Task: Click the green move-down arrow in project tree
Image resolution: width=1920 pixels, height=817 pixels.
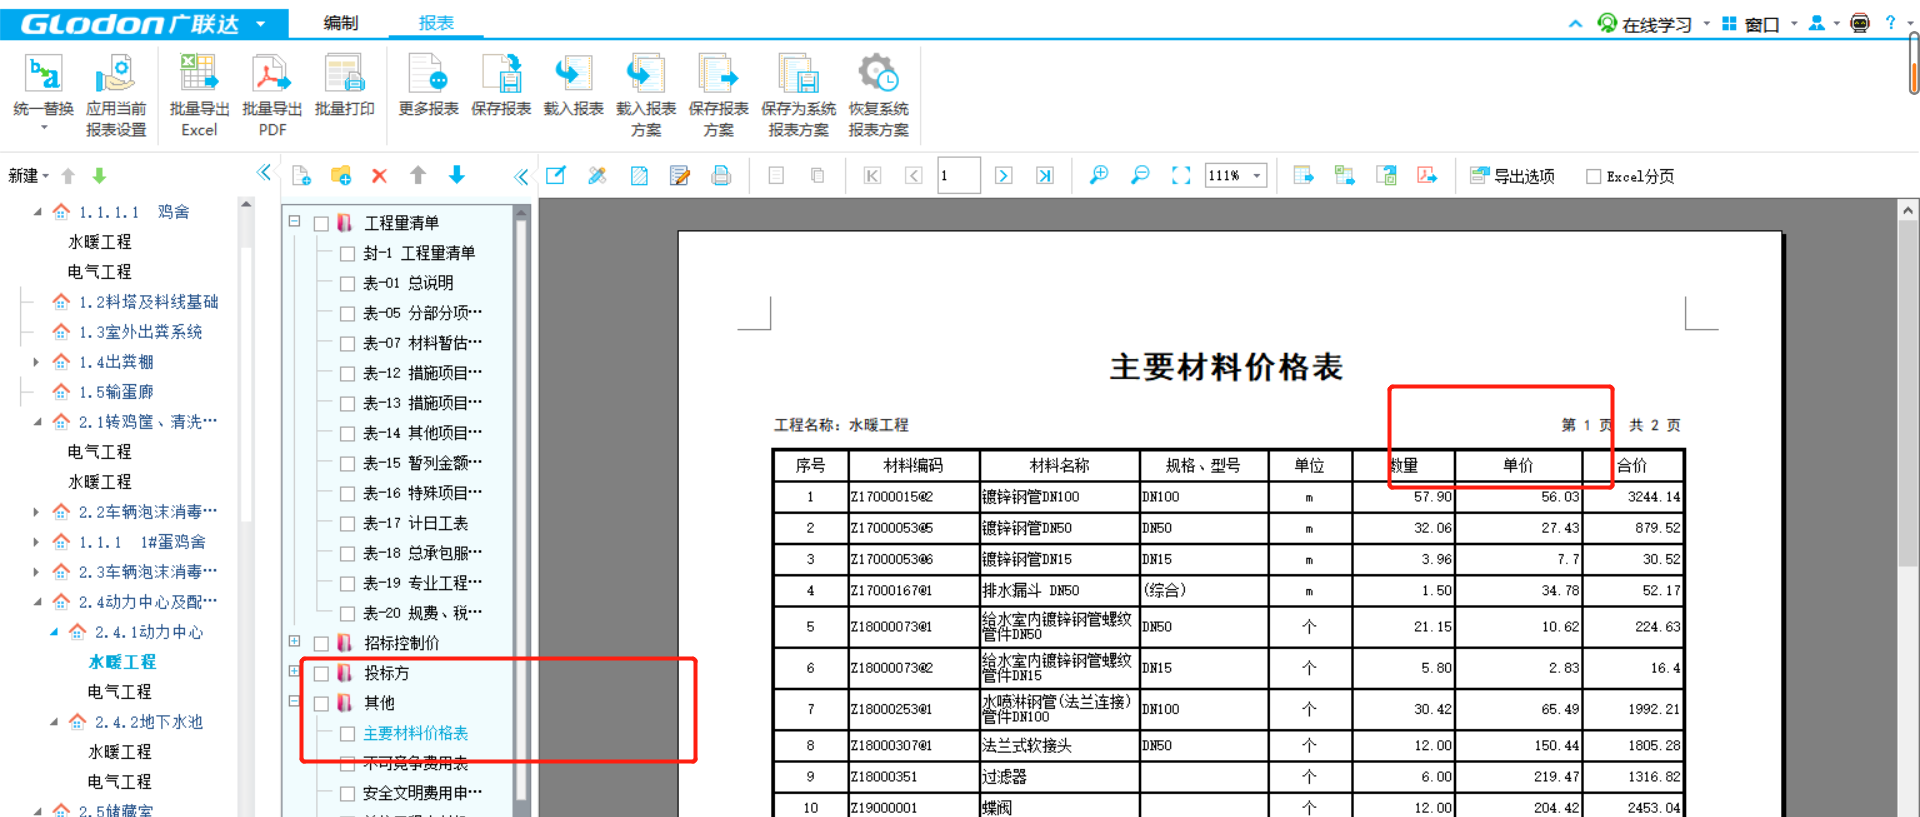Action: point(99,176)
